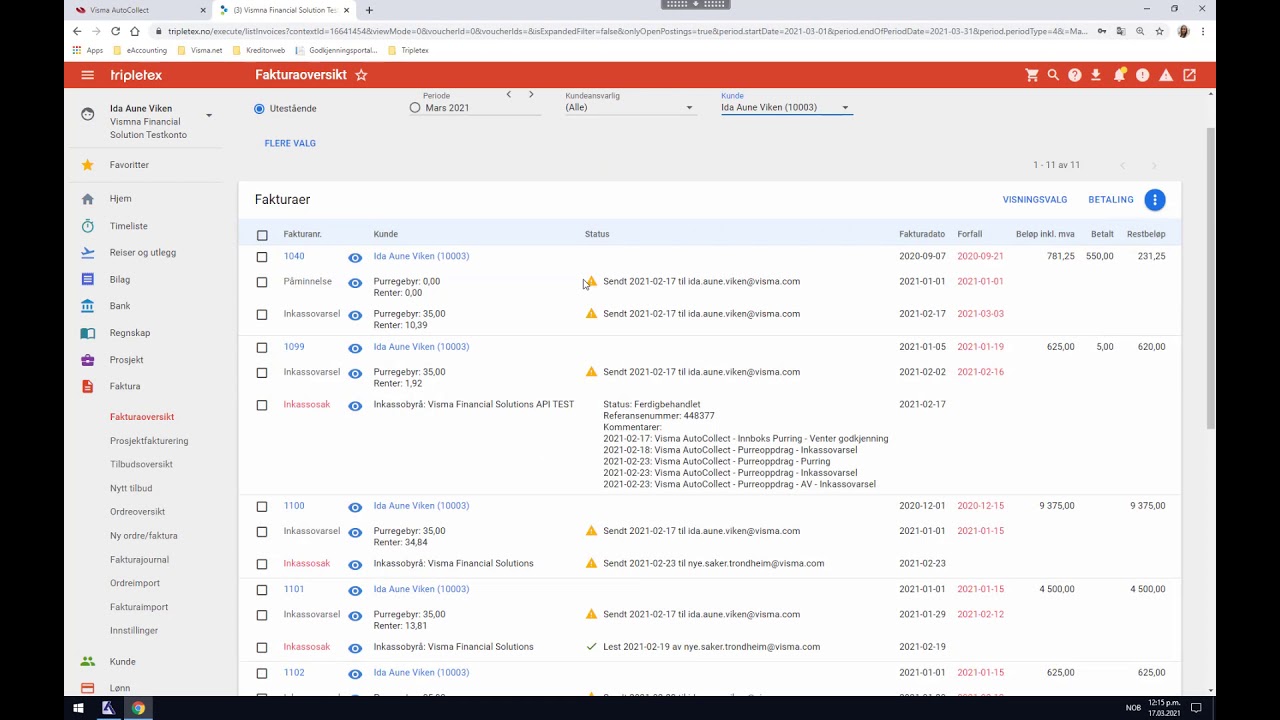Open Timeliste in sidebar
The width and height of the screenshot is (1280, 720).
pos(128,226)
